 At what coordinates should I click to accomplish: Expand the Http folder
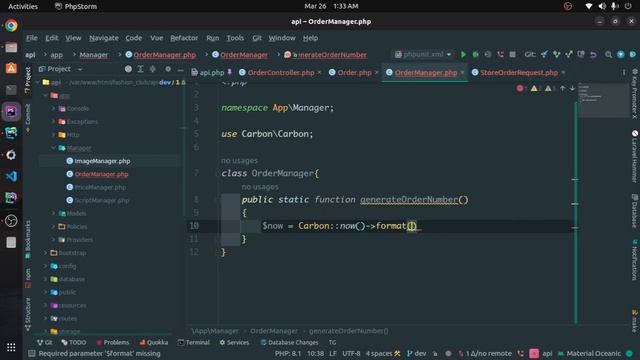tap(53, 135)
